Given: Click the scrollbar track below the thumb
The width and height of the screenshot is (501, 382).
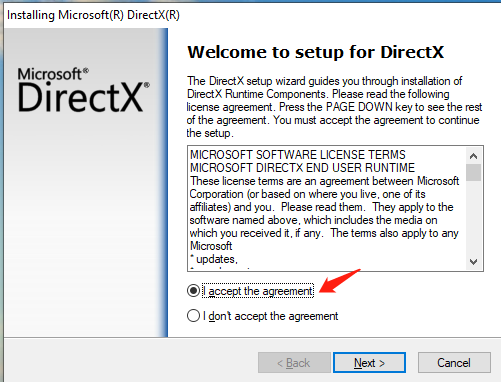Looking at the screenshot, I should coord(473,218).
